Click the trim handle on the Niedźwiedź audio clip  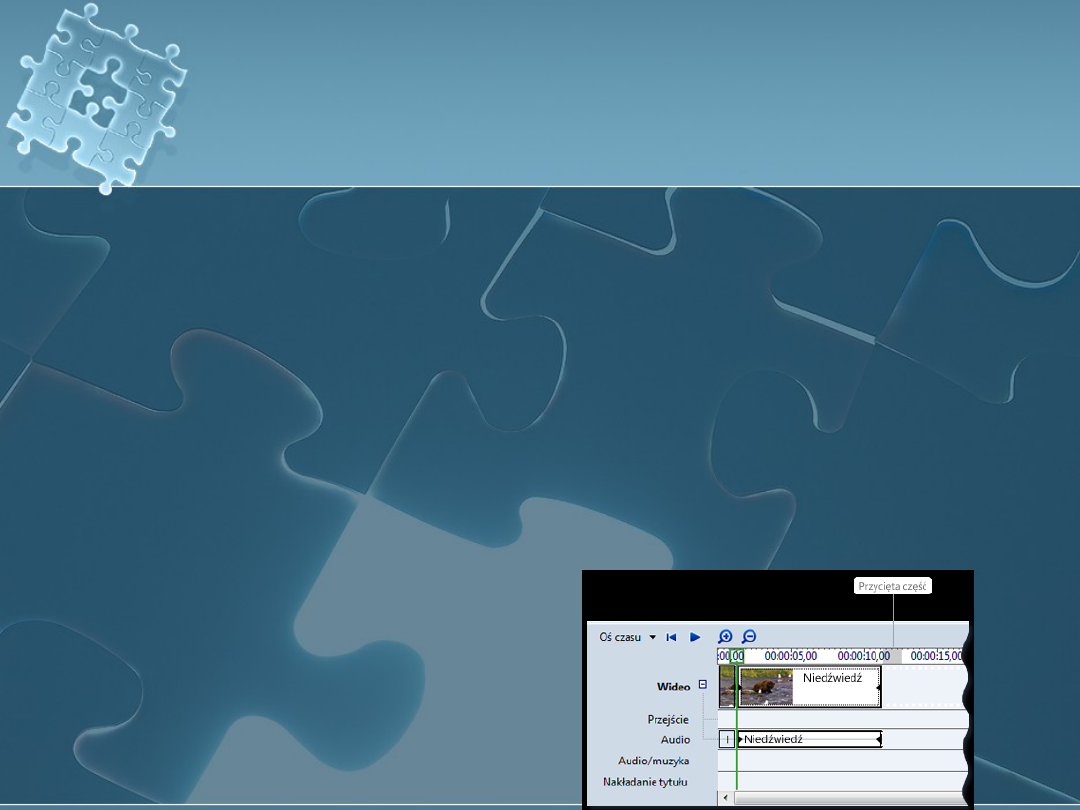878,739
